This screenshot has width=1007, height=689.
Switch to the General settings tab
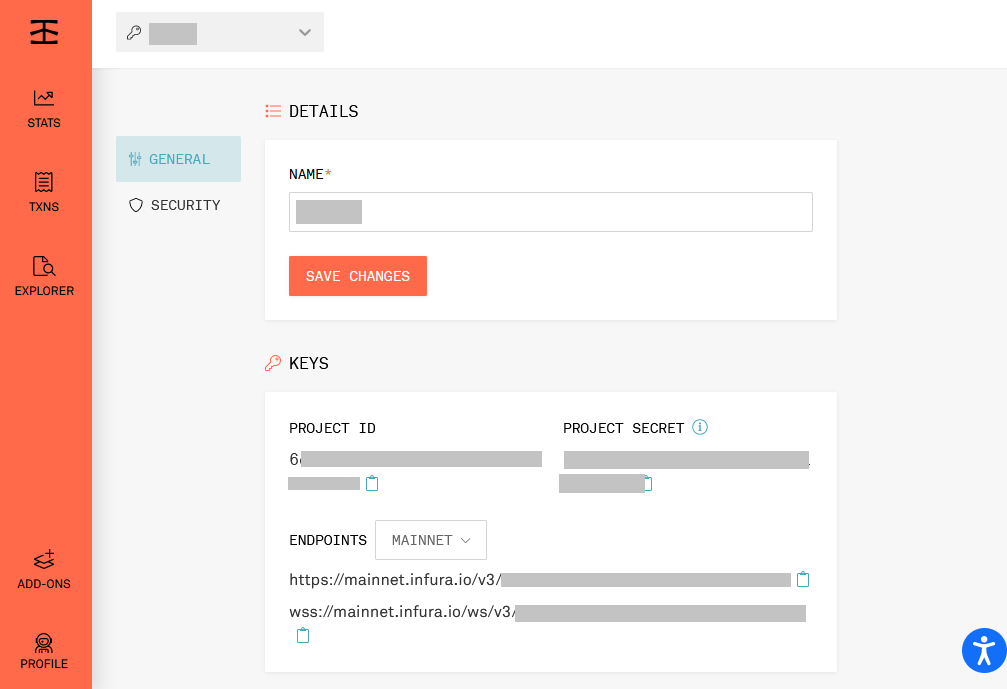pos(178,159)
